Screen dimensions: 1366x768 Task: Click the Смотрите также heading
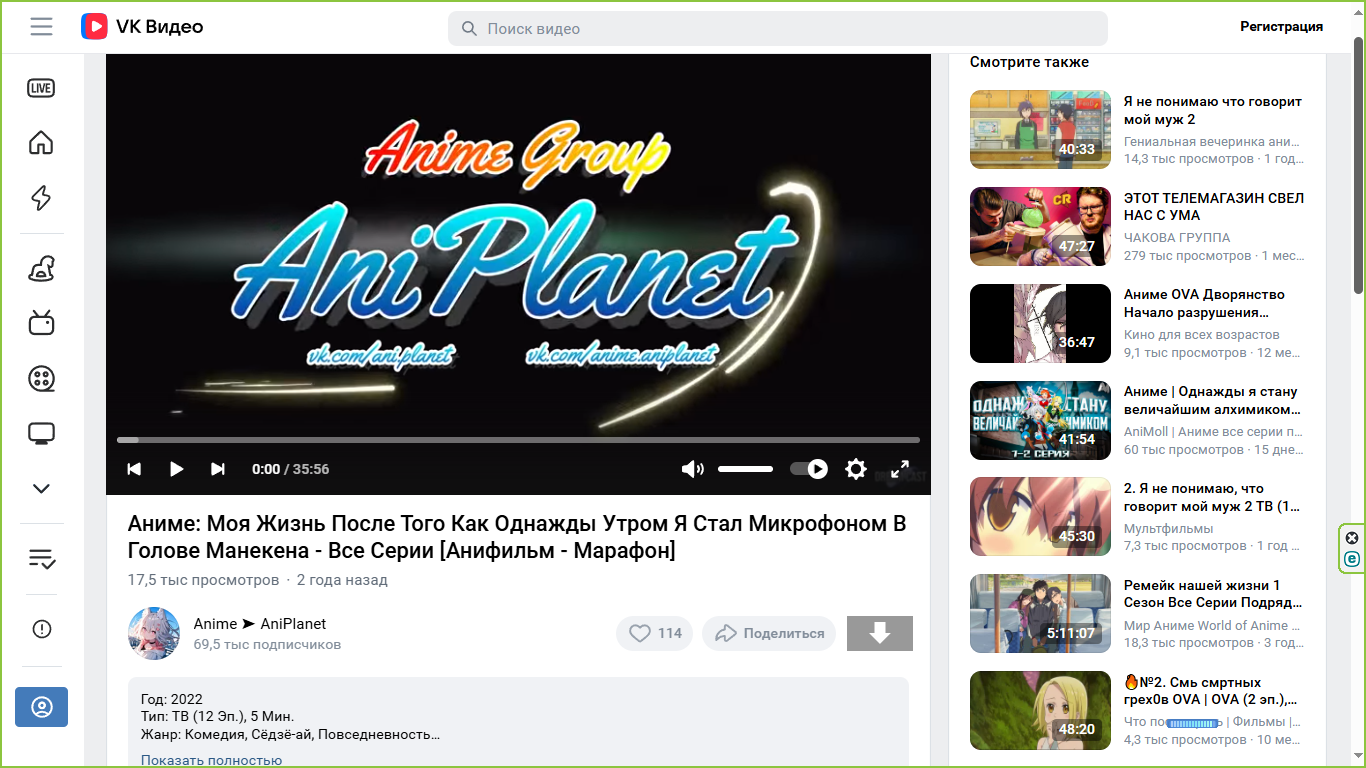(1029, 62)
